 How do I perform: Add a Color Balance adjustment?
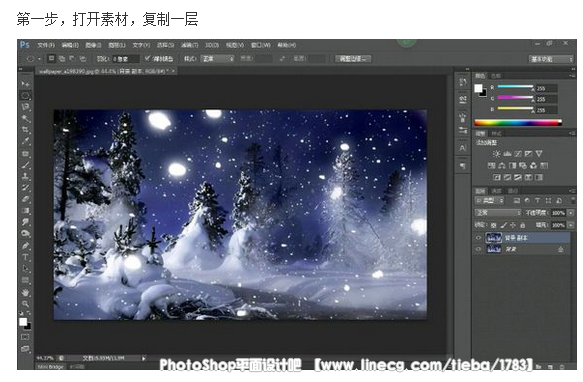pyautogui.click(x=502, y=166)
